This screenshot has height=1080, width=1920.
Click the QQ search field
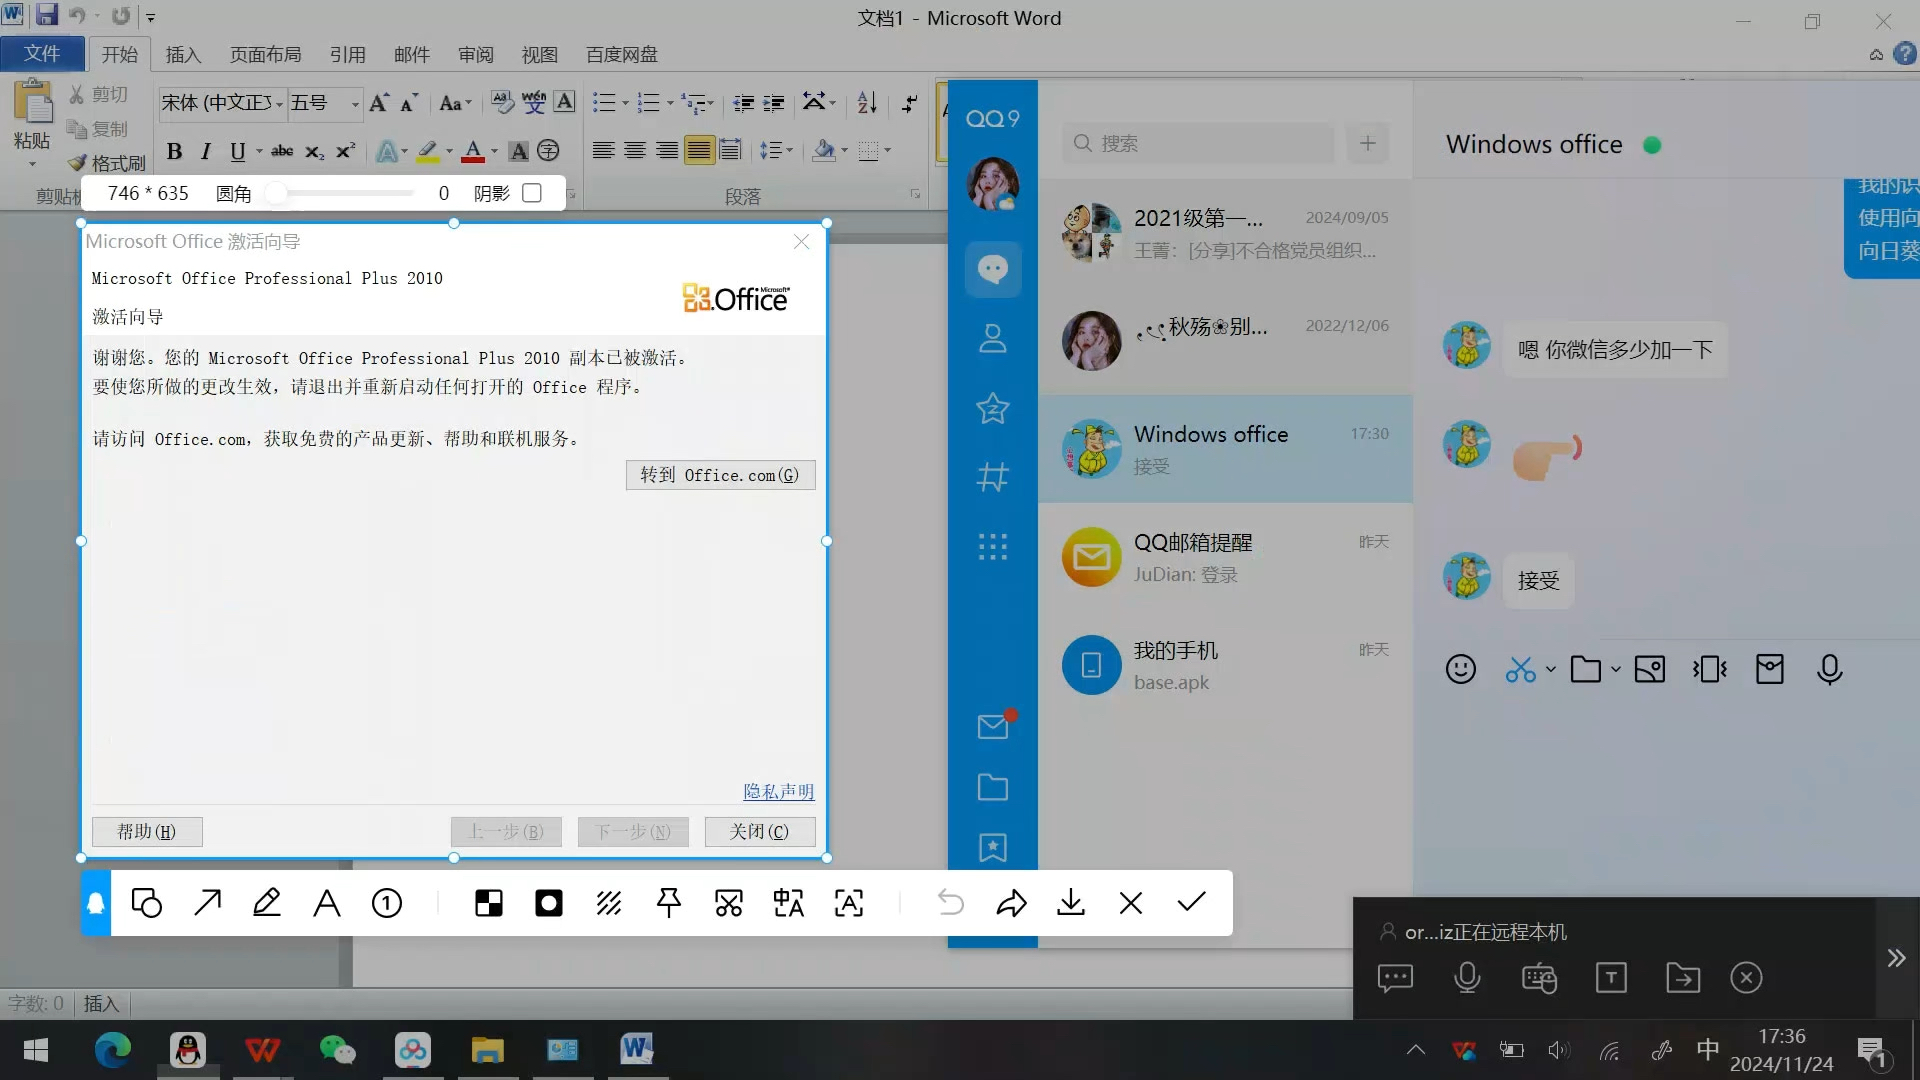pyautogui.click(x=1198, y=143)
